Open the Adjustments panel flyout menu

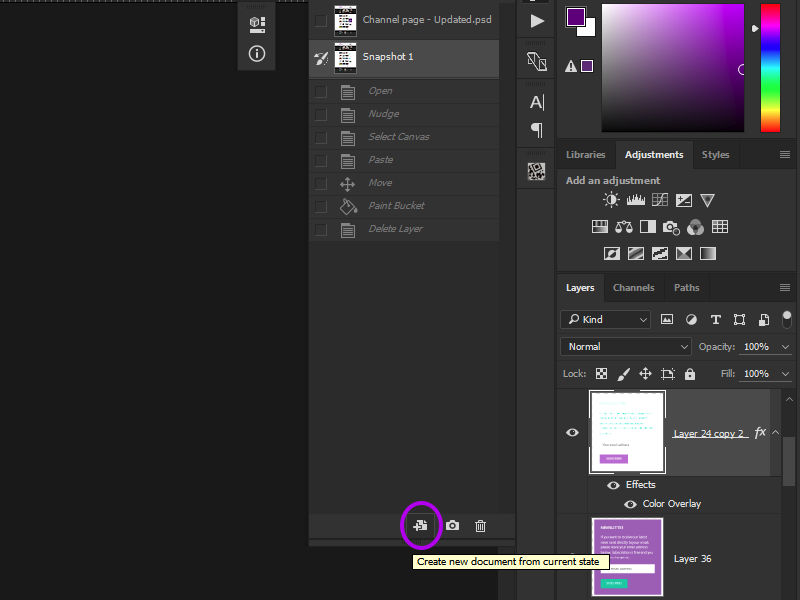pos(785,155)
